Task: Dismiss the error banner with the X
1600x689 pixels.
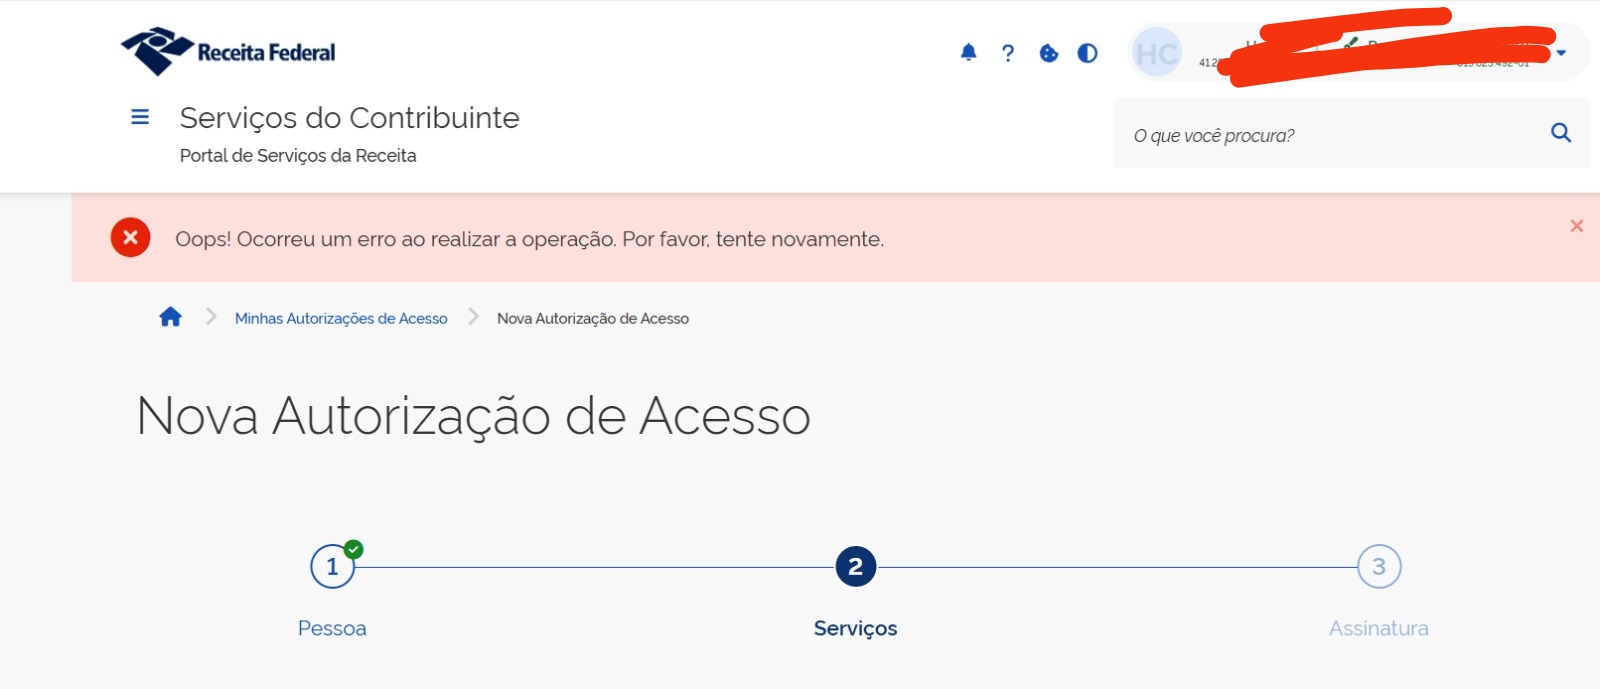Action: pyautogui.click(x=1576, y=226)
